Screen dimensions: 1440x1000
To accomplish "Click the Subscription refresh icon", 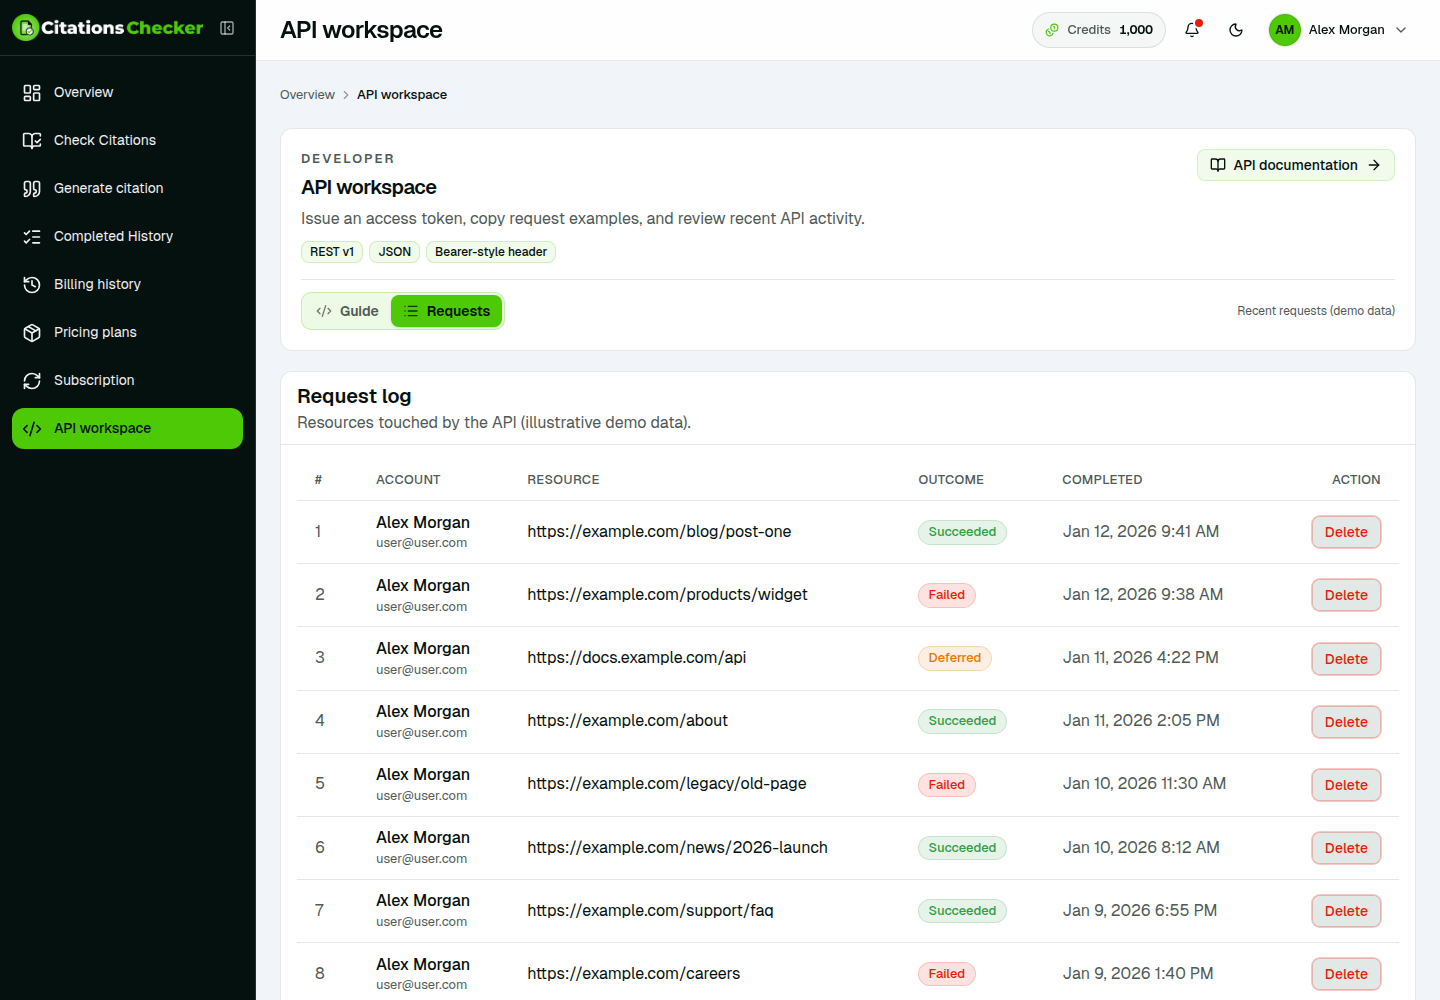I will coord(32,381).
